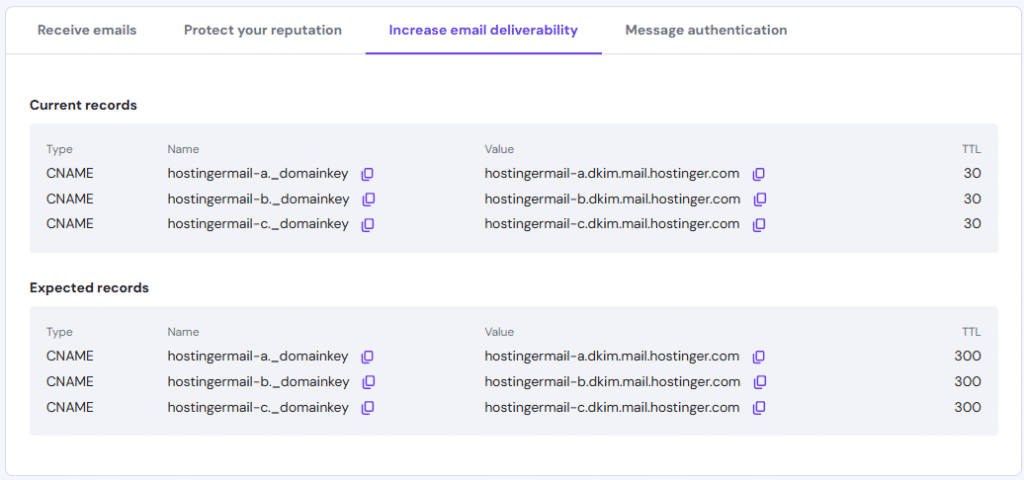Click CNAME type of expected hostingermail-a record
This screenshot has height=480, width=1024.
[70, 356]
